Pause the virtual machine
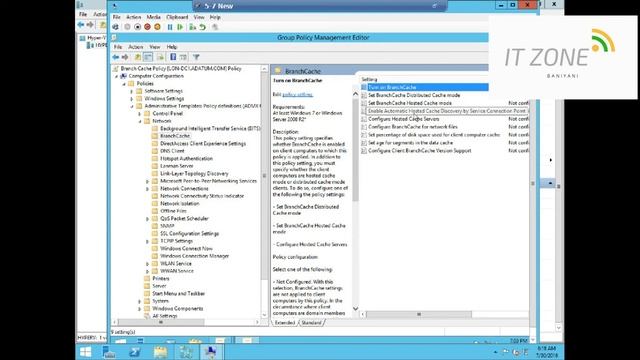This screenshot has width=640, height=360. point(170,27)
